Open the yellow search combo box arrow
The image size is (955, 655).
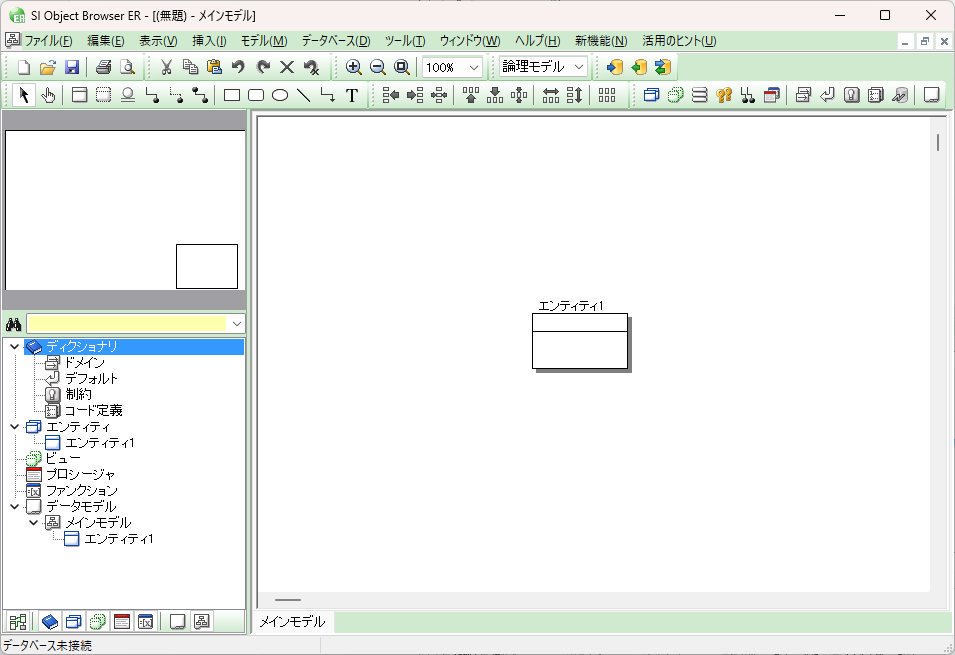[237, 324]
